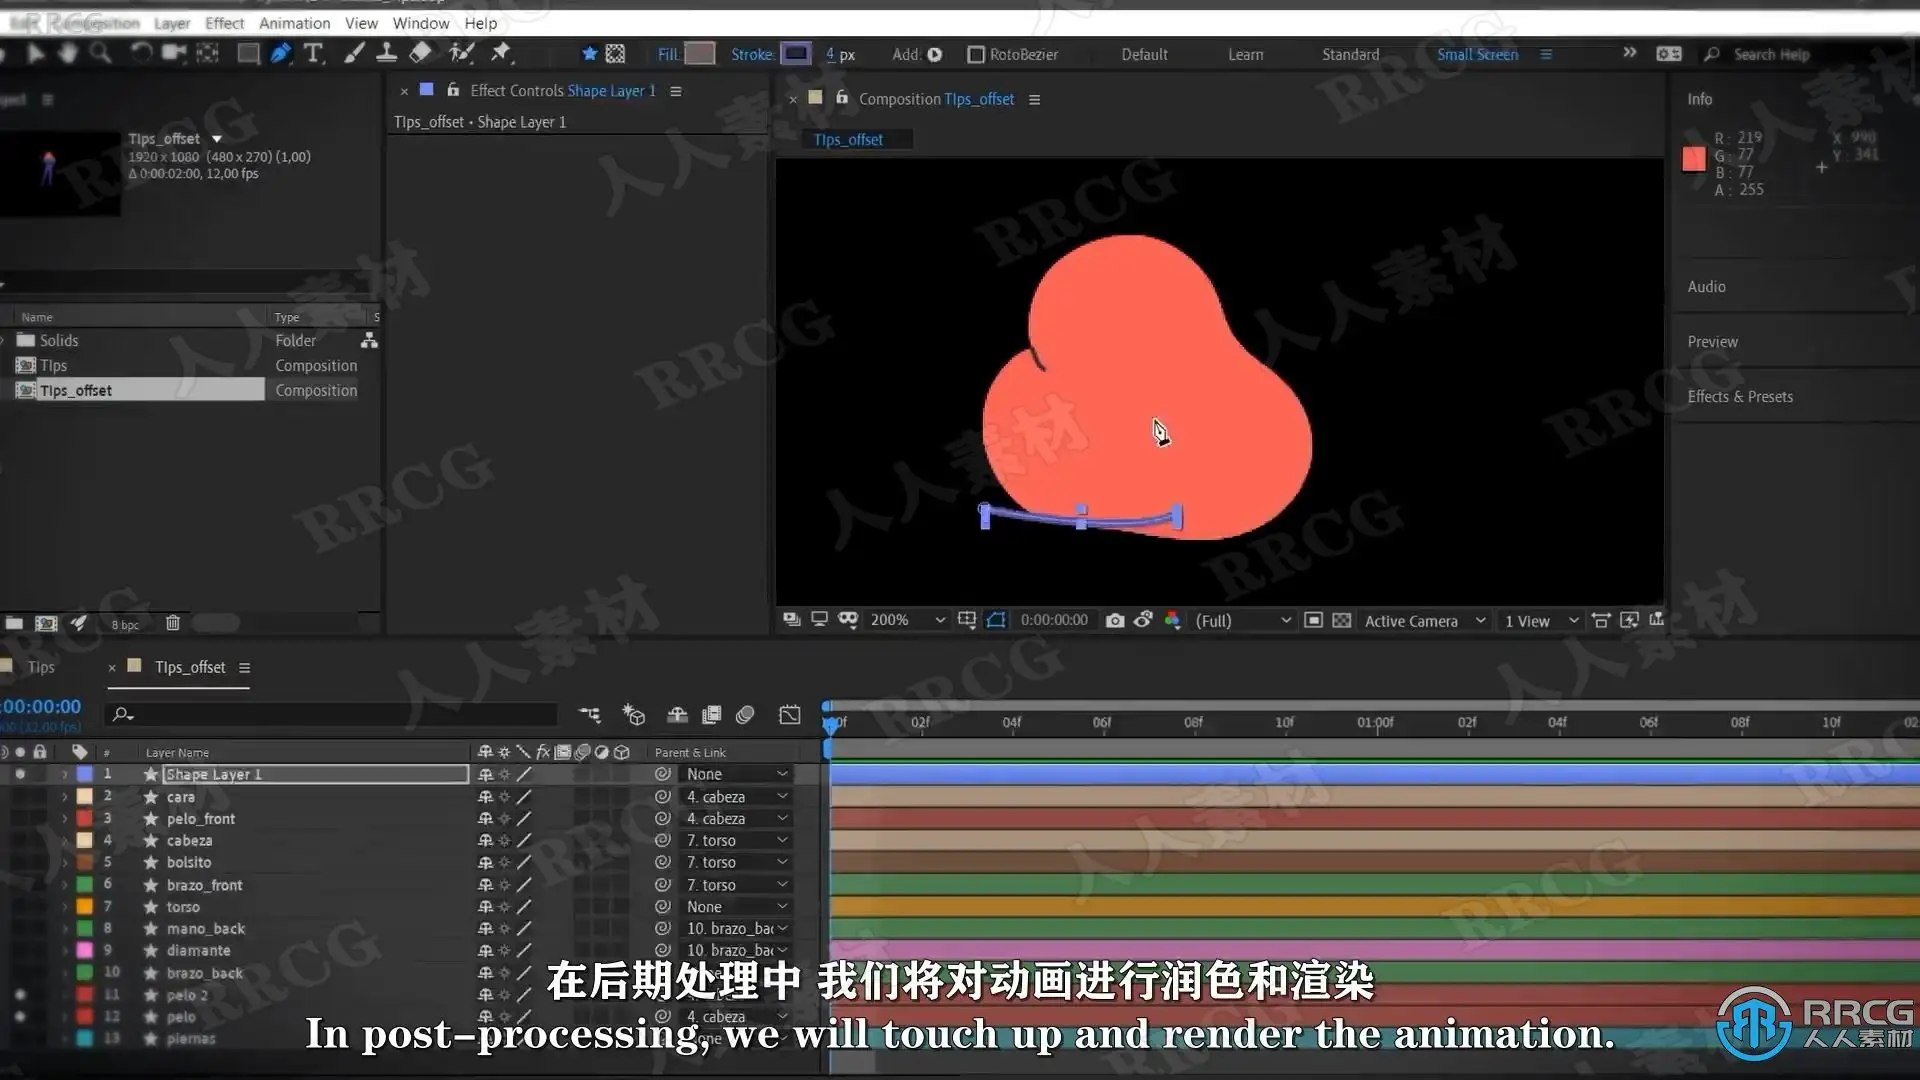Expand the Effects & Presets panel
The height and width of the screenshot is (1080, 1920).
(x=1740, y=397)
